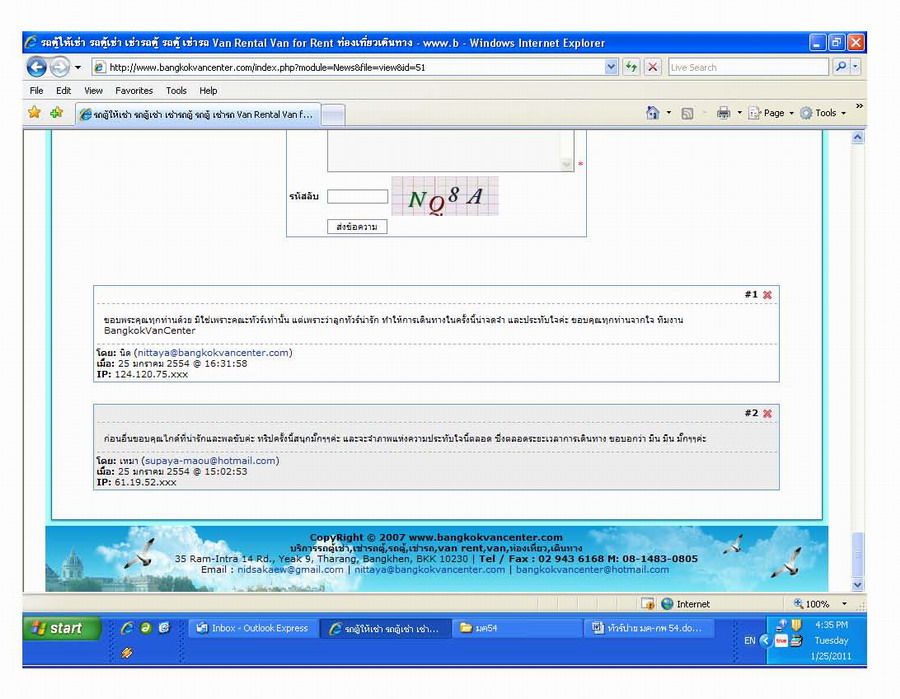Screen dimensions: 900x699
Task: Click the bangkokvancenter@hotmail.com footer link
Action: 592,570
